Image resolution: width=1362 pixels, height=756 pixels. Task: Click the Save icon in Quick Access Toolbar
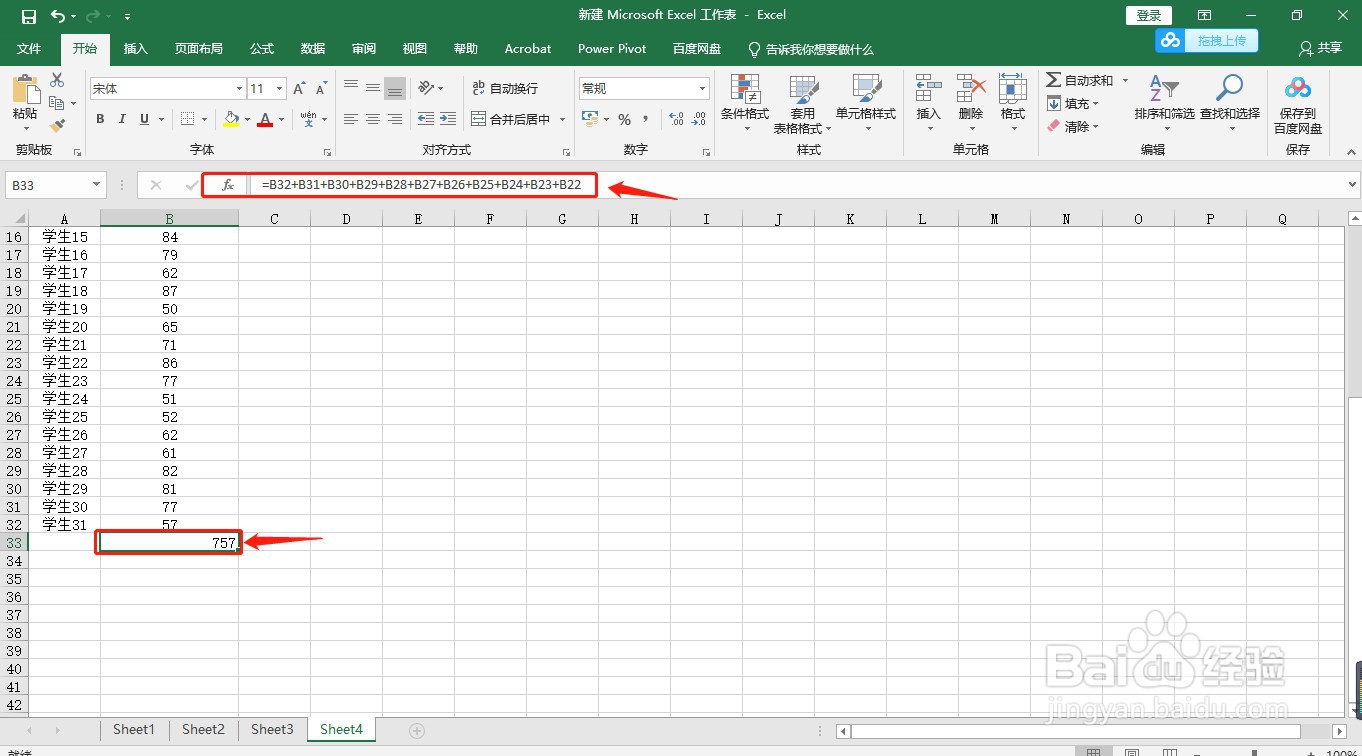point(28,16)
